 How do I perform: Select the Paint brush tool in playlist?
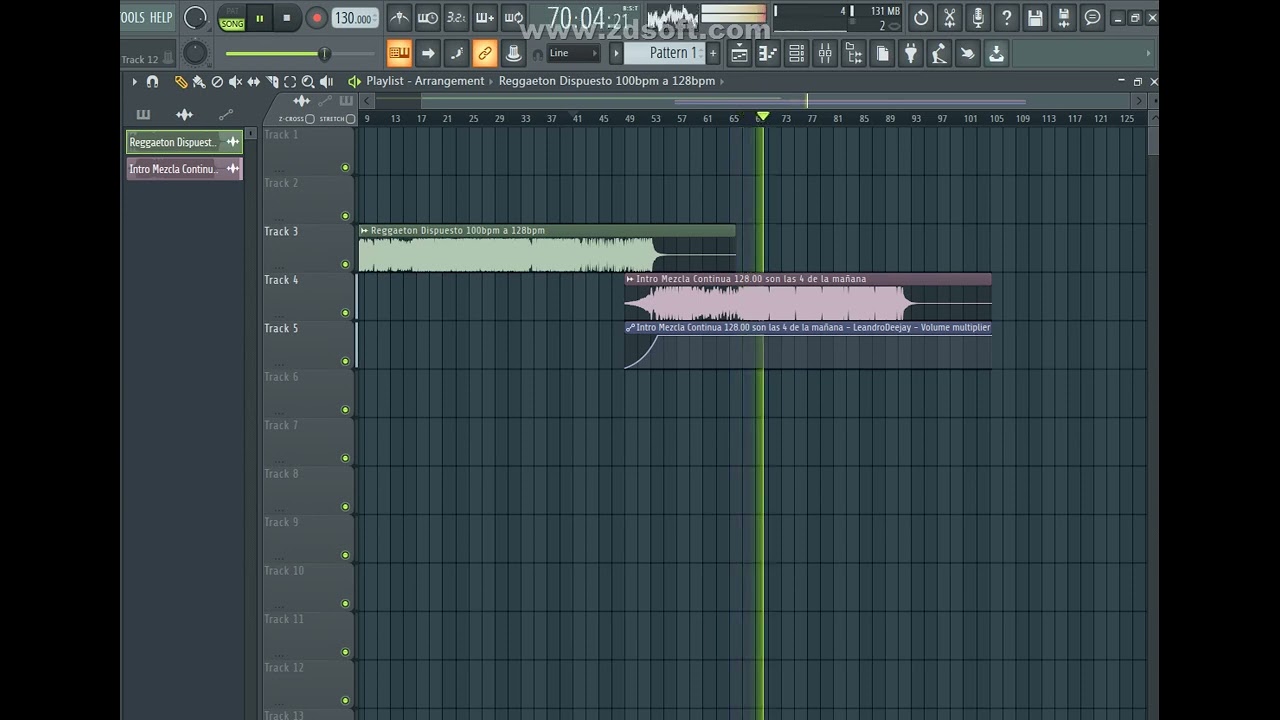(199, 82)
